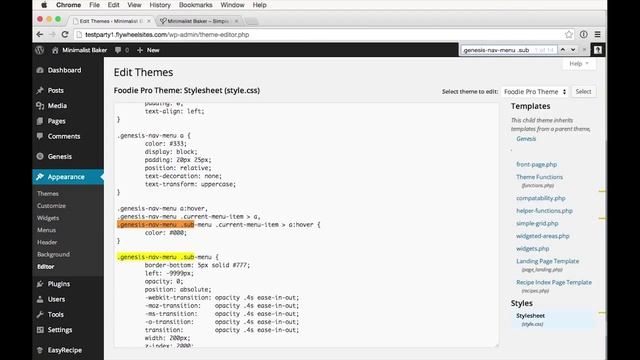This screenshot has width=640, height=360.
Task: Close the find bar
Action: click(584, 50)
